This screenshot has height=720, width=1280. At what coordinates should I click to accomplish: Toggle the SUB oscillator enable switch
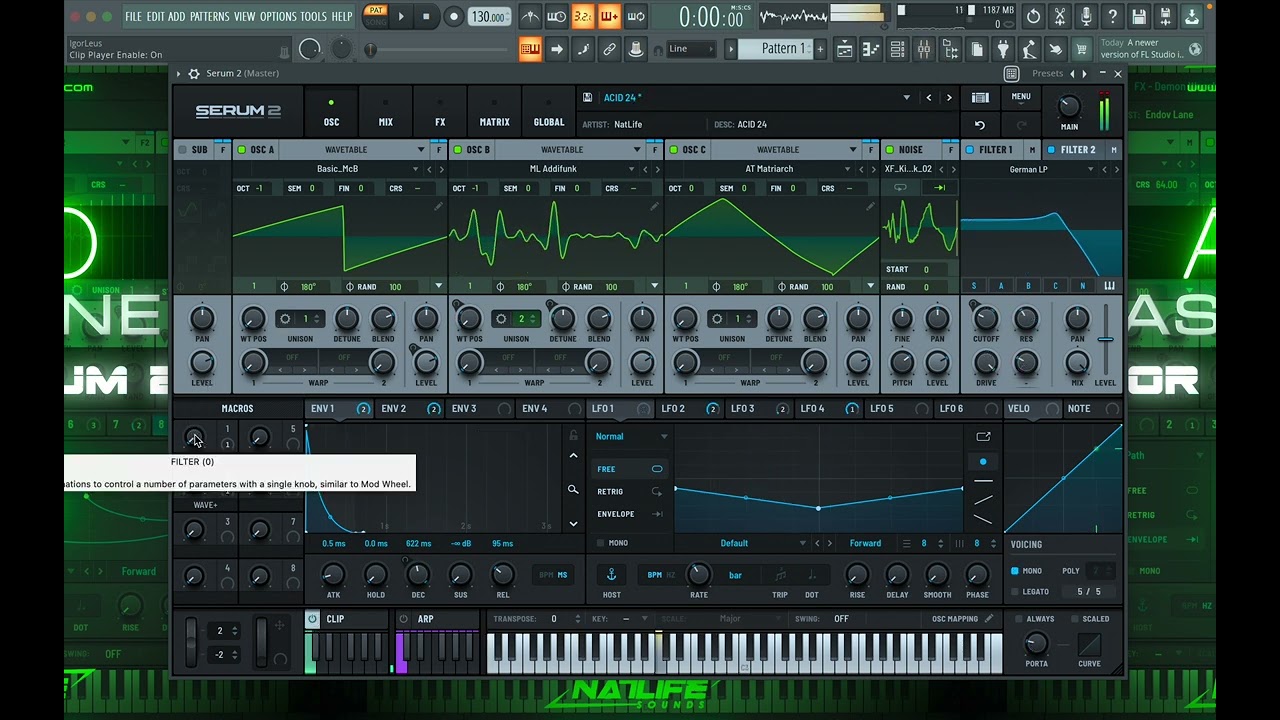(182, 150)
